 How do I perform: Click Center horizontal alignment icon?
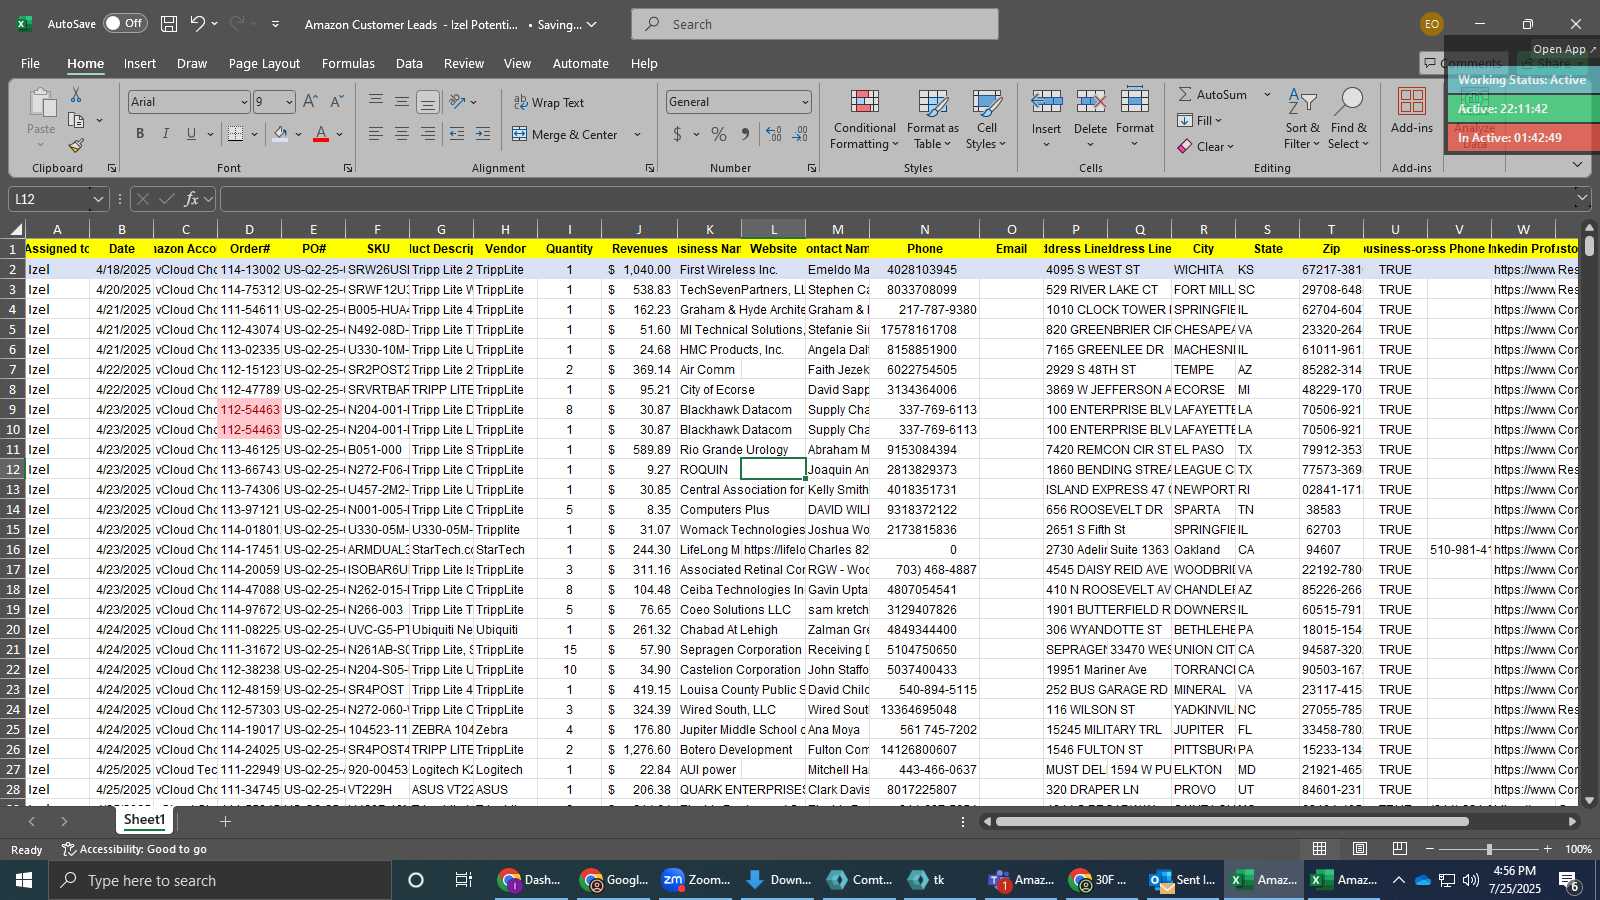pyautogui.click(x=401, y=134)
